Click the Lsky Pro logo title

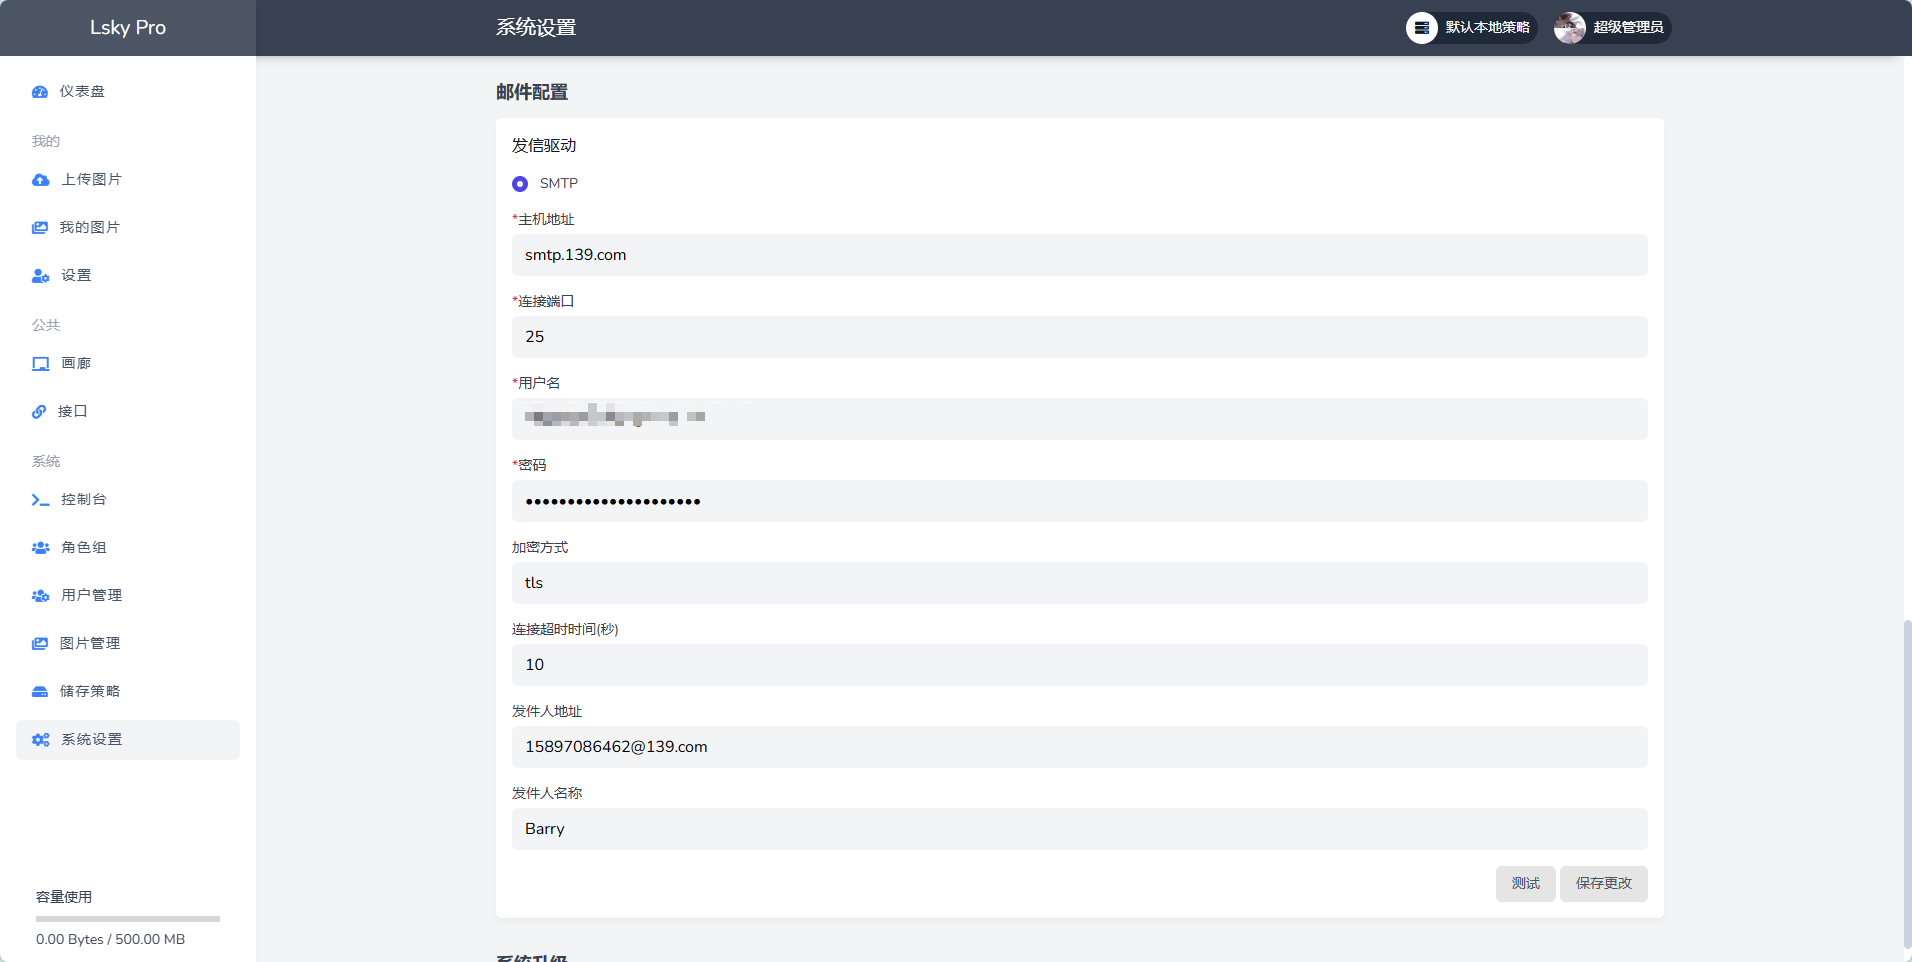128,28
